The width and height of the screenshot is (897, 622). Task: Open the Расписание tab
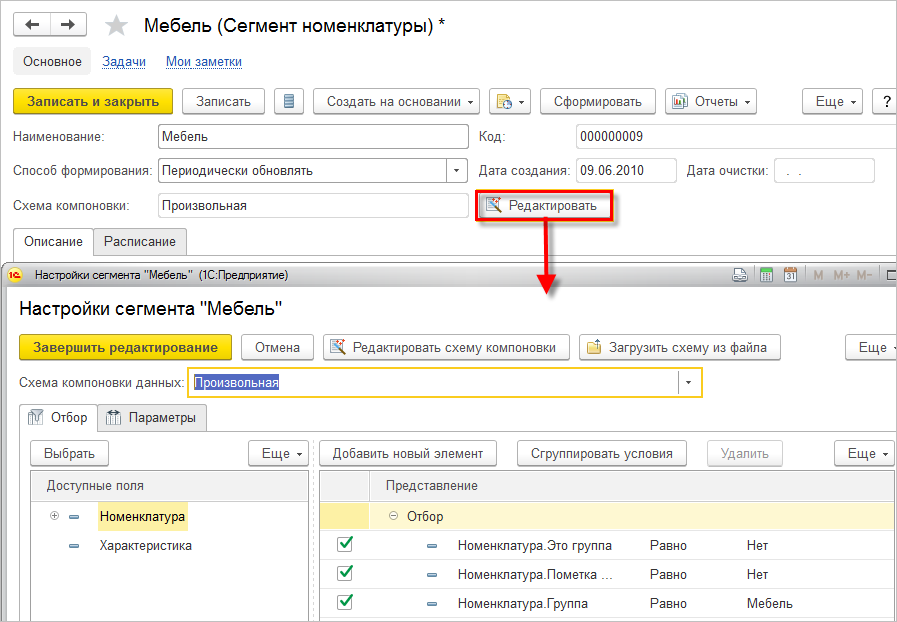(140, 241)
